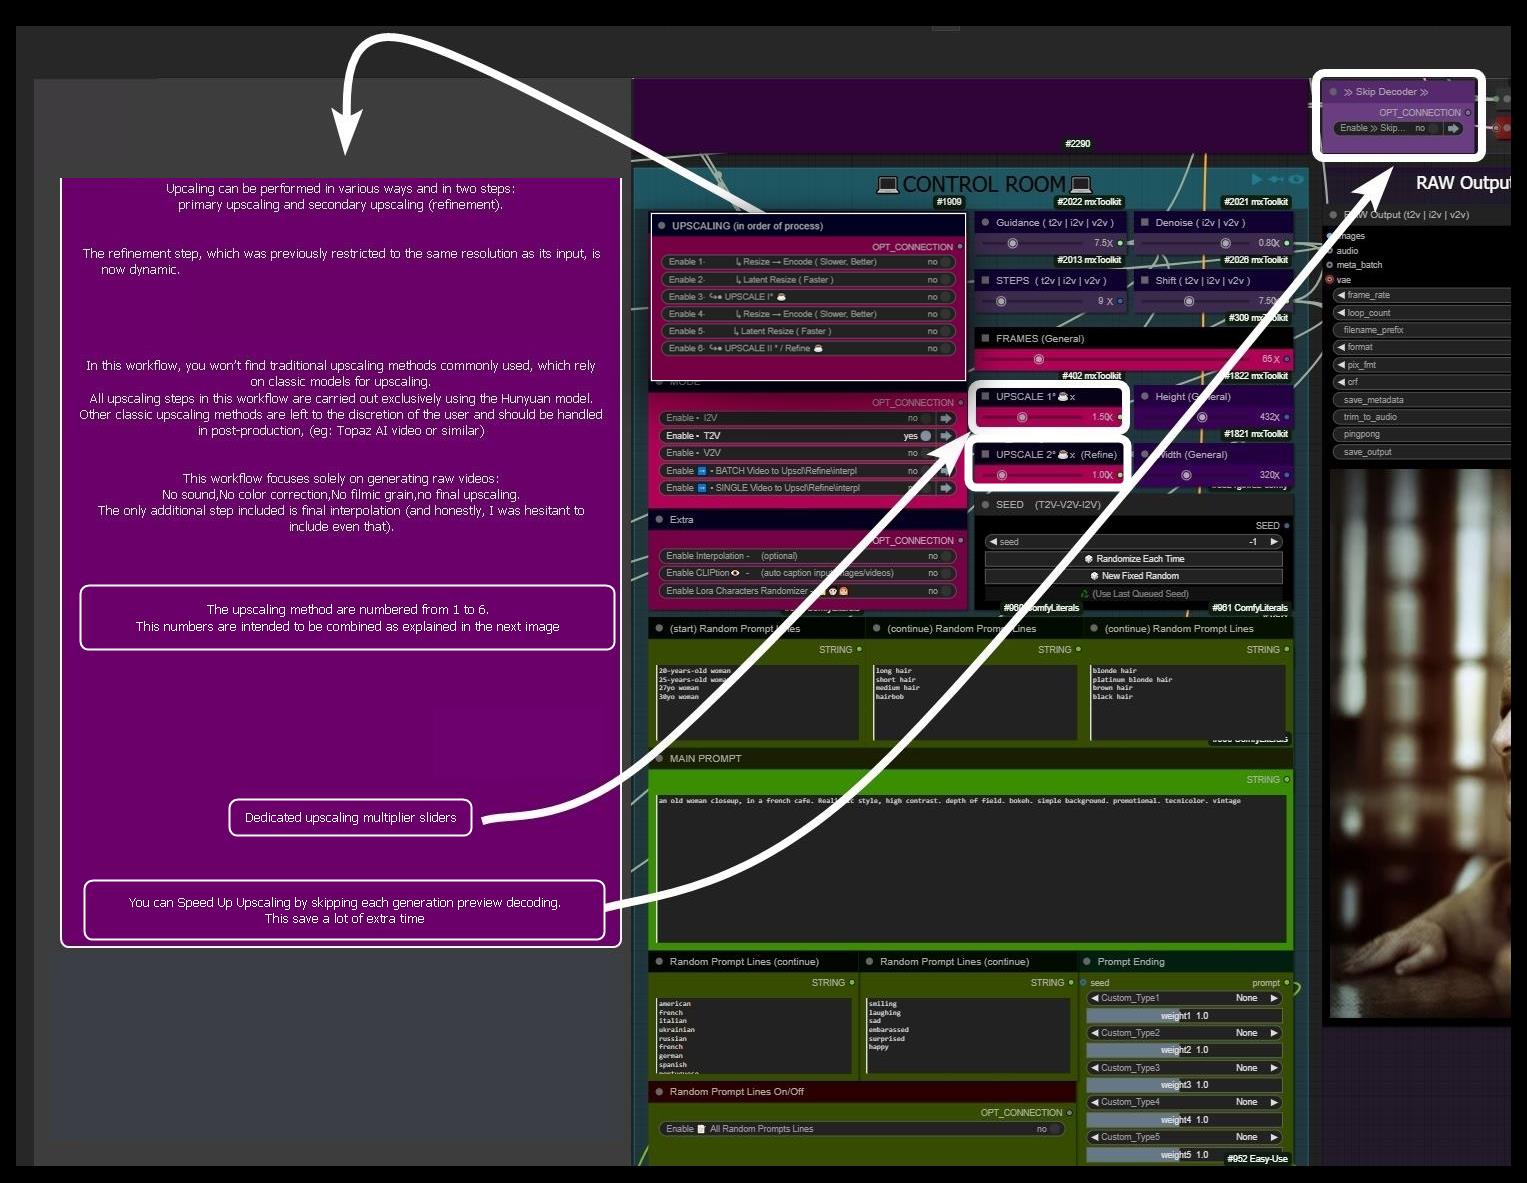Click New Fixed Random seed button

tap(1134, 576)
